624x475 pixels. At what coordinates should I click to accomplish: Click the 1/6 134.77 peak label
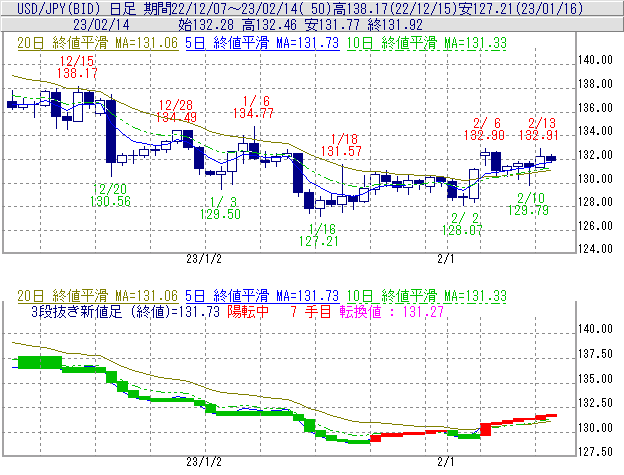click(x=254, y=107)
